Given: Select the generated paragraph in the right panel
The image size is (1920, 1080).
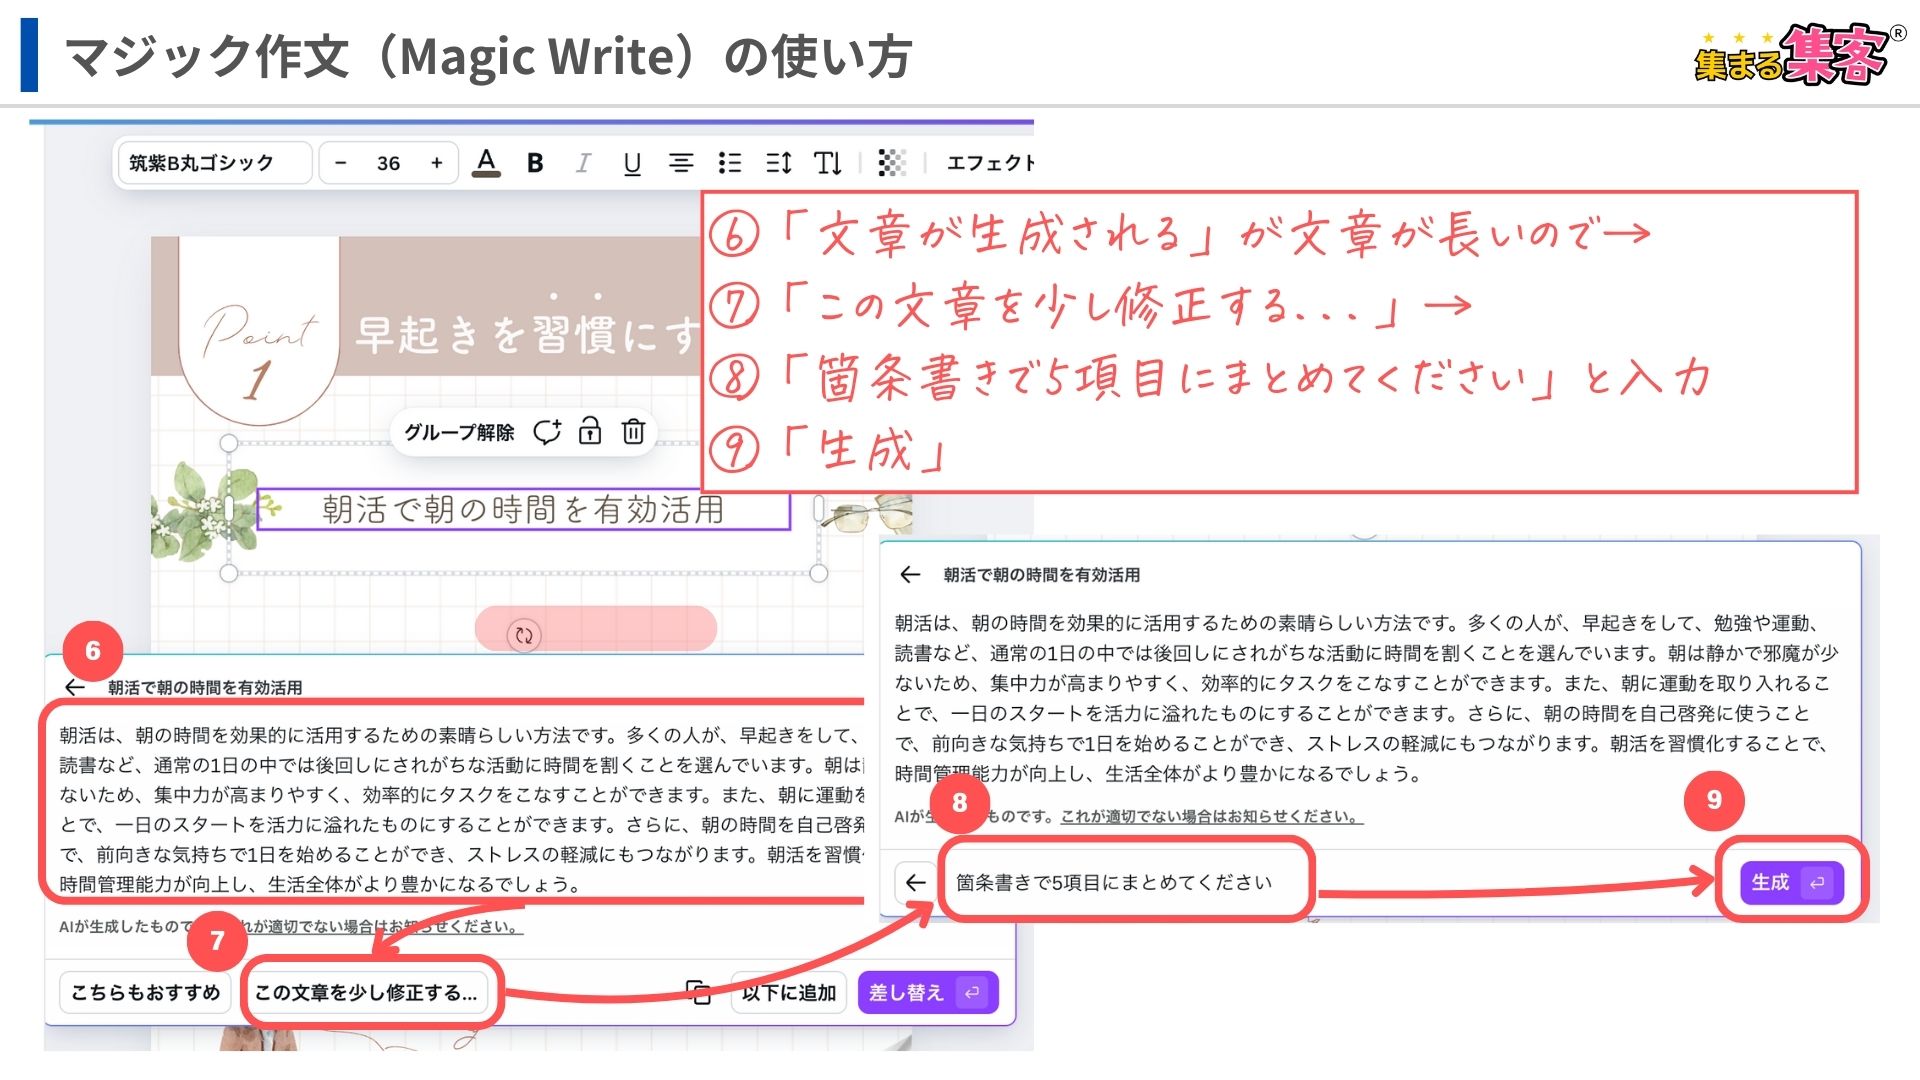Looking at the screenshot, I should click(1366, 698).
